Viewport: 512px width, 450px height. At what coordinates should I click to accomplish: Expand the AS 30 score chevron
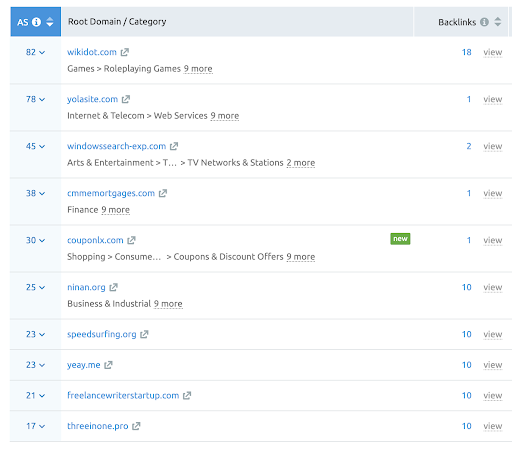pos(42,240)
